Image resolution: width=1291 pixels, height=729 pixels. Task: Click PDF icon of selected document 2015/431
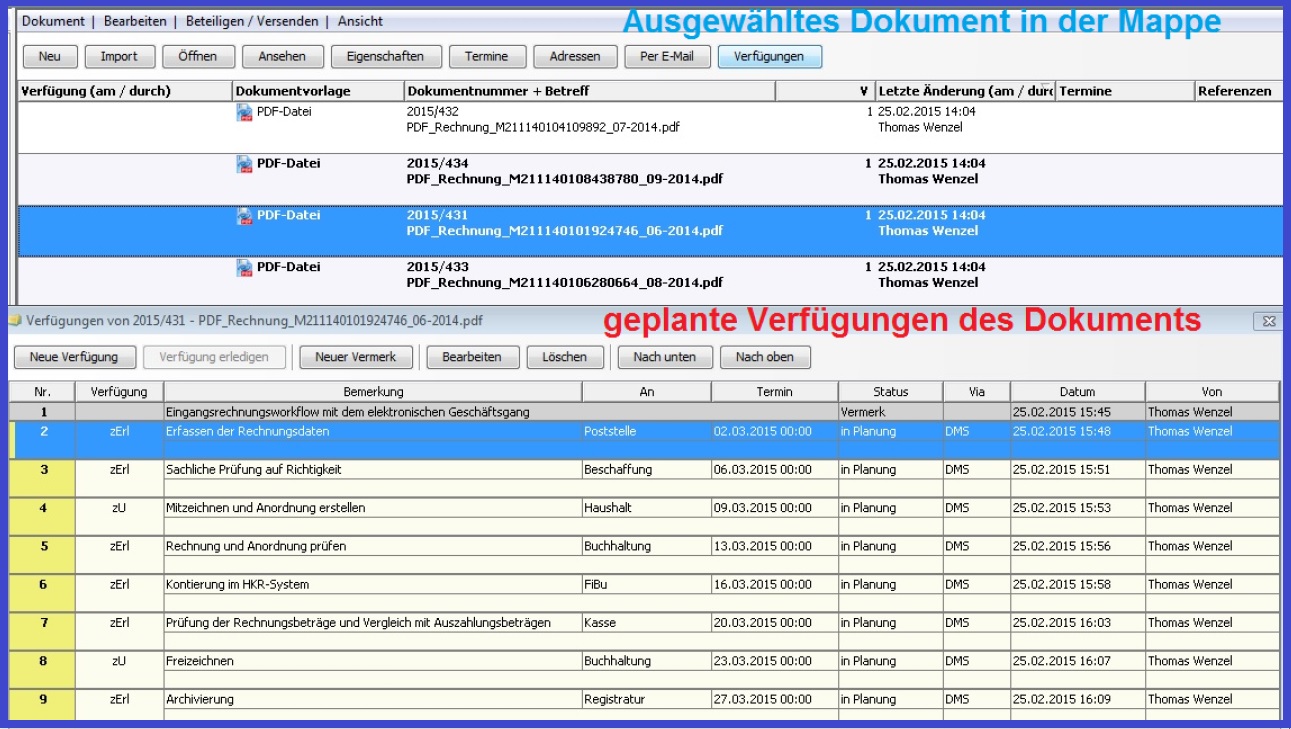[244, 216]
